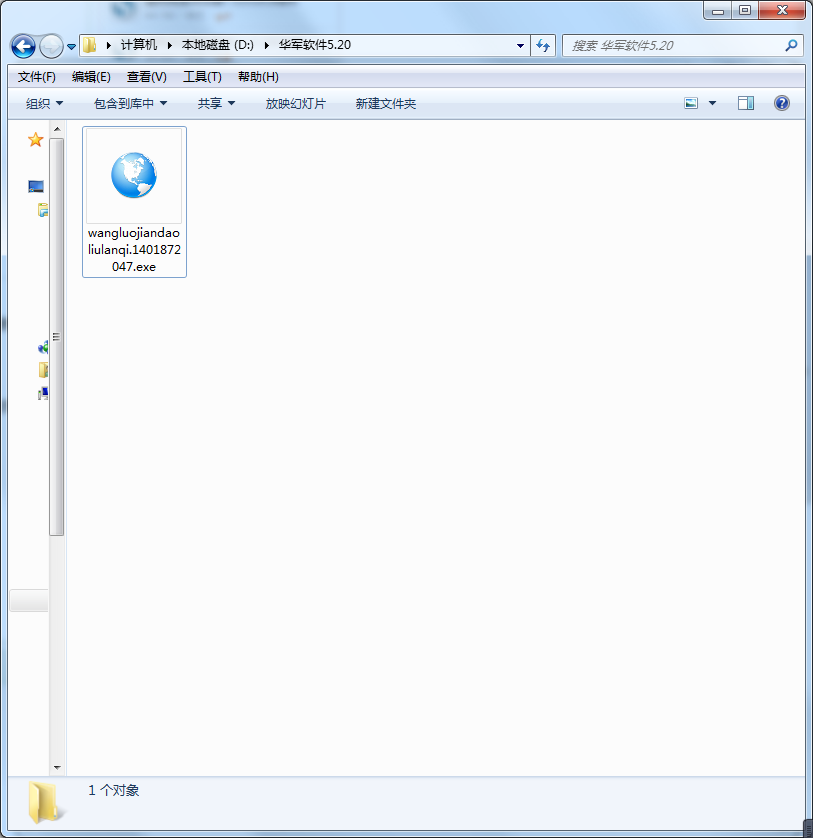This screenshot has width=813, height=838.
Task: Select the desktop monitor icon in navigation pane
Action: (36, 186)
